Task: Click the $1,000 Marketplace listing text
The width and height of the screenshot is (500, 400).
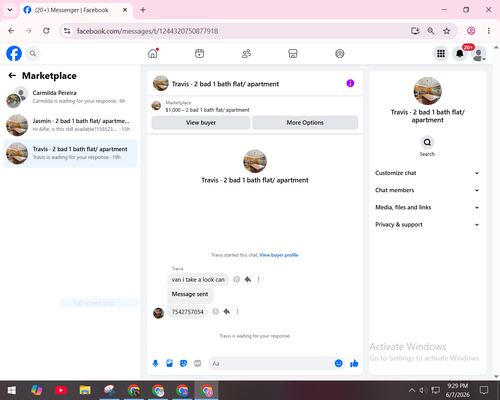Action: 207,110
